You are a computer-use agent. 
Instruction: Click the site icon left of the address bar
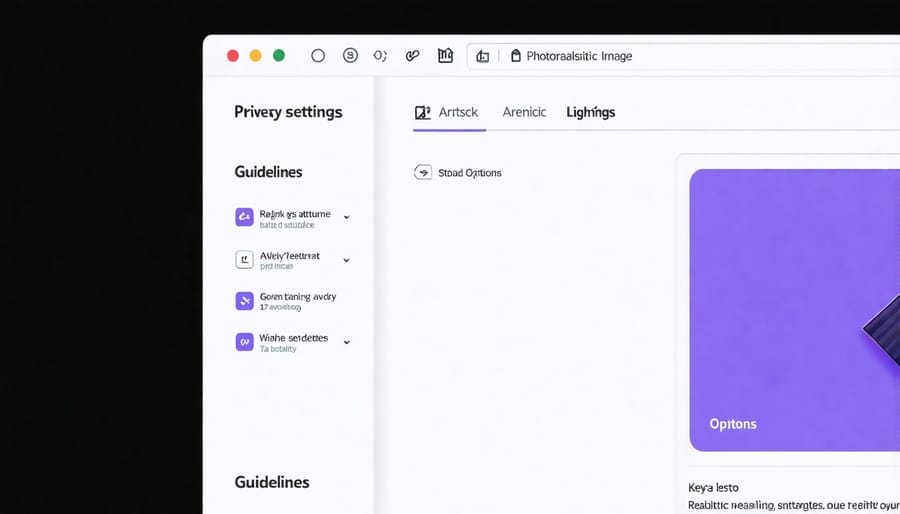pyautogui.click(x=483, y=56)
